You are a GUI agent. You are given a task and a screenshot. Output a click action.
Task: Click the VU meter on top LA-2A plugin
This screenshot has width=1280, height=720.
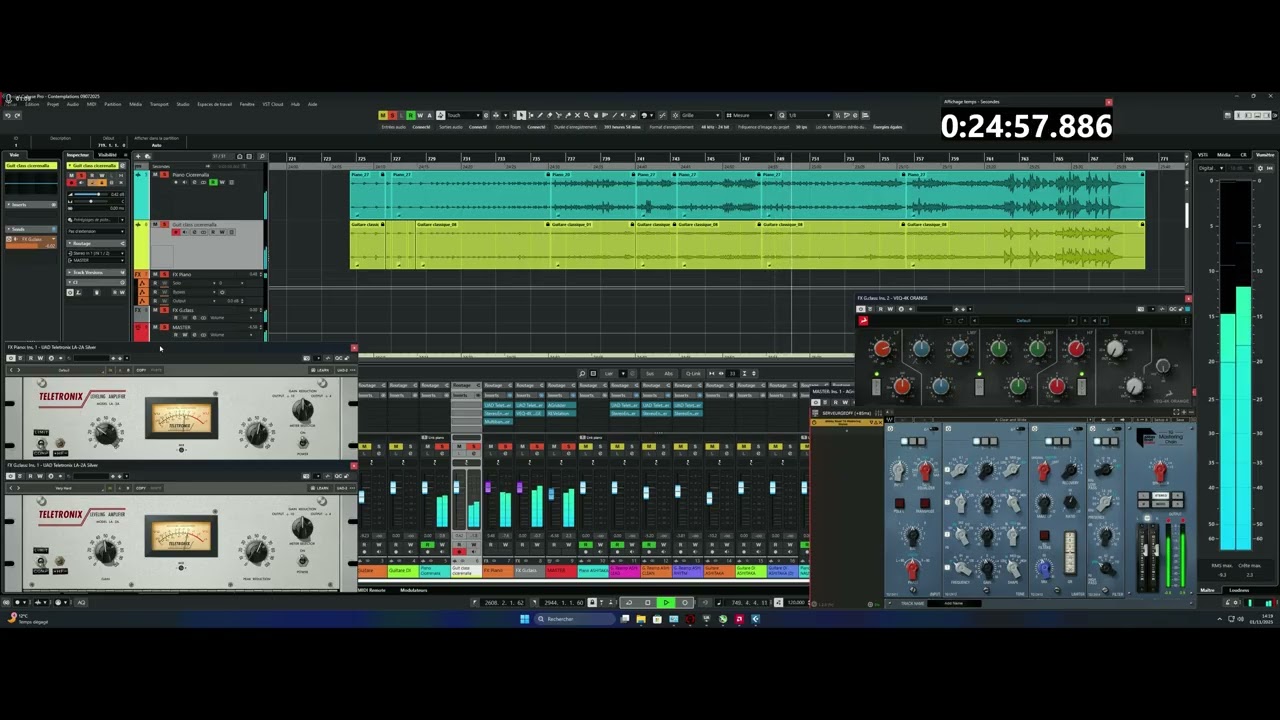tap(181, 418)
